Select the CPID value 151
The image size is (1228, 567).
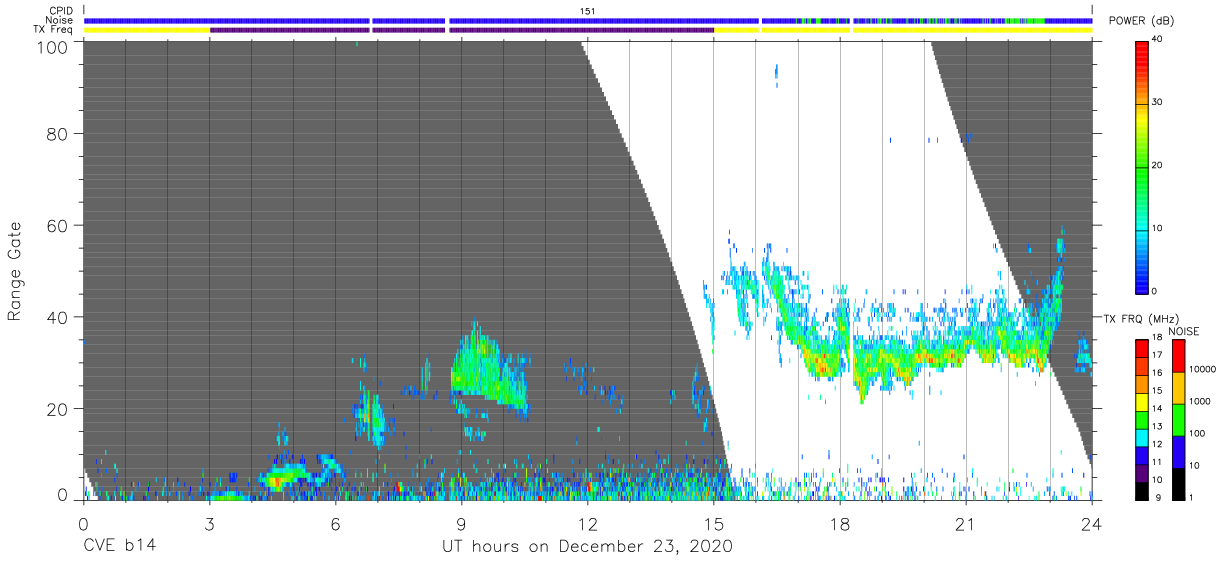588,11
